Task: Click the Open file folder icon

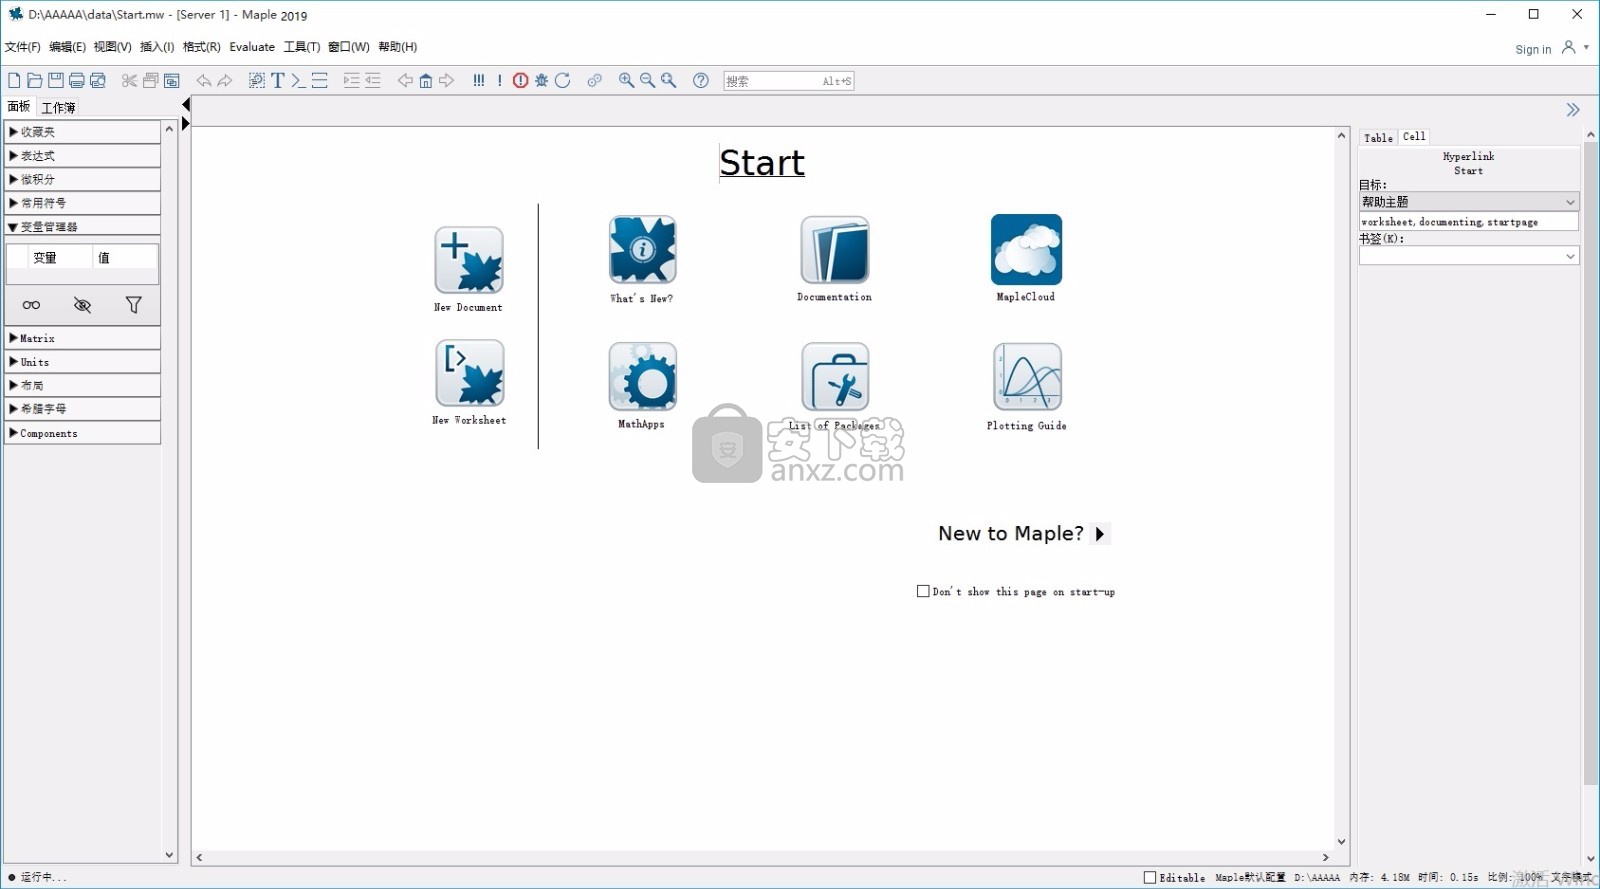Action: tap(35, 80)
